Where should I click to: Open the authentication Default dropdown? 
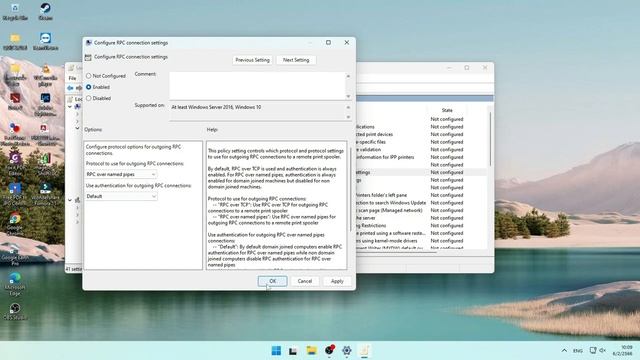[x=121, y=196]
